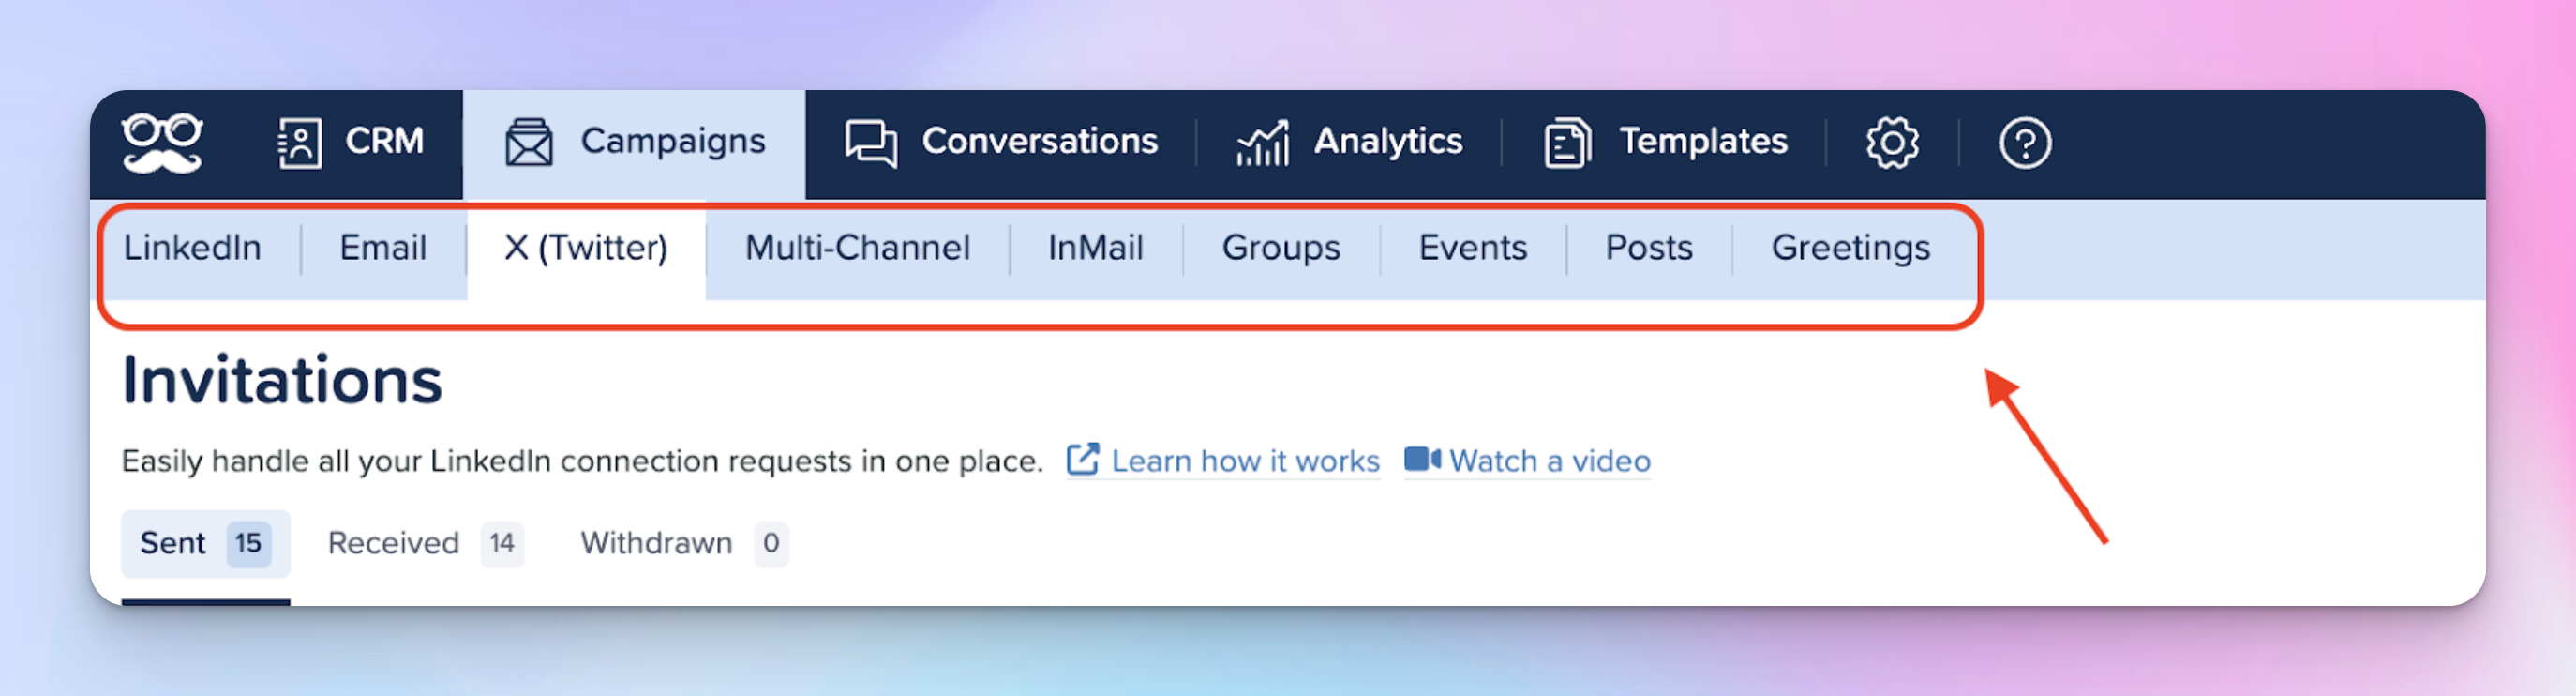
Task: Switch to the Groups tab
Action: [1281, 248]
